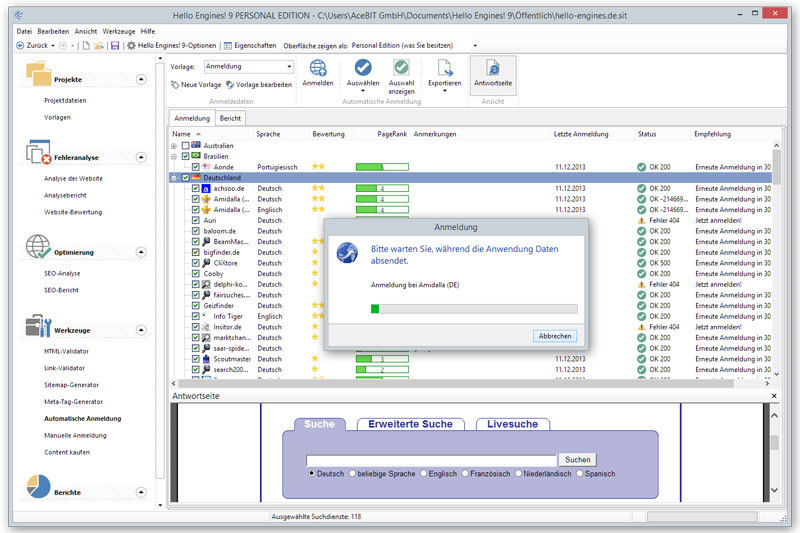800x533 pixels.
Task: Click the search input field
Action: pyautogui.click(x=431, y=460)
